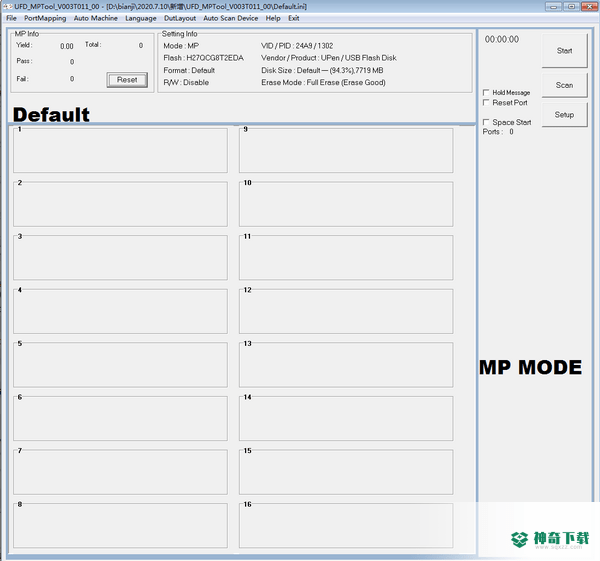600x561 pixels.
Task: Open the Help menu
Action: (273, 18)
